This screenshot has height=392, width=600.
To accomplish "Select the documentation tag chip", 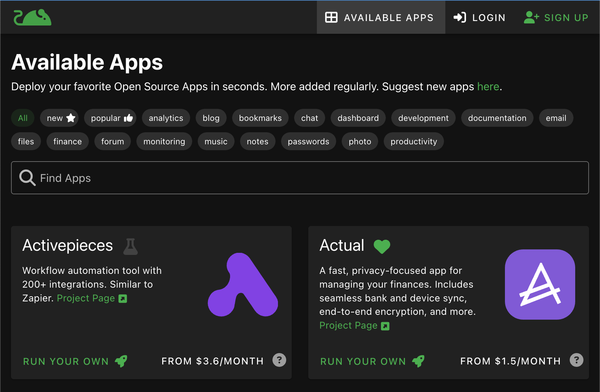I will pyautogui.click(x=497, y=118).
